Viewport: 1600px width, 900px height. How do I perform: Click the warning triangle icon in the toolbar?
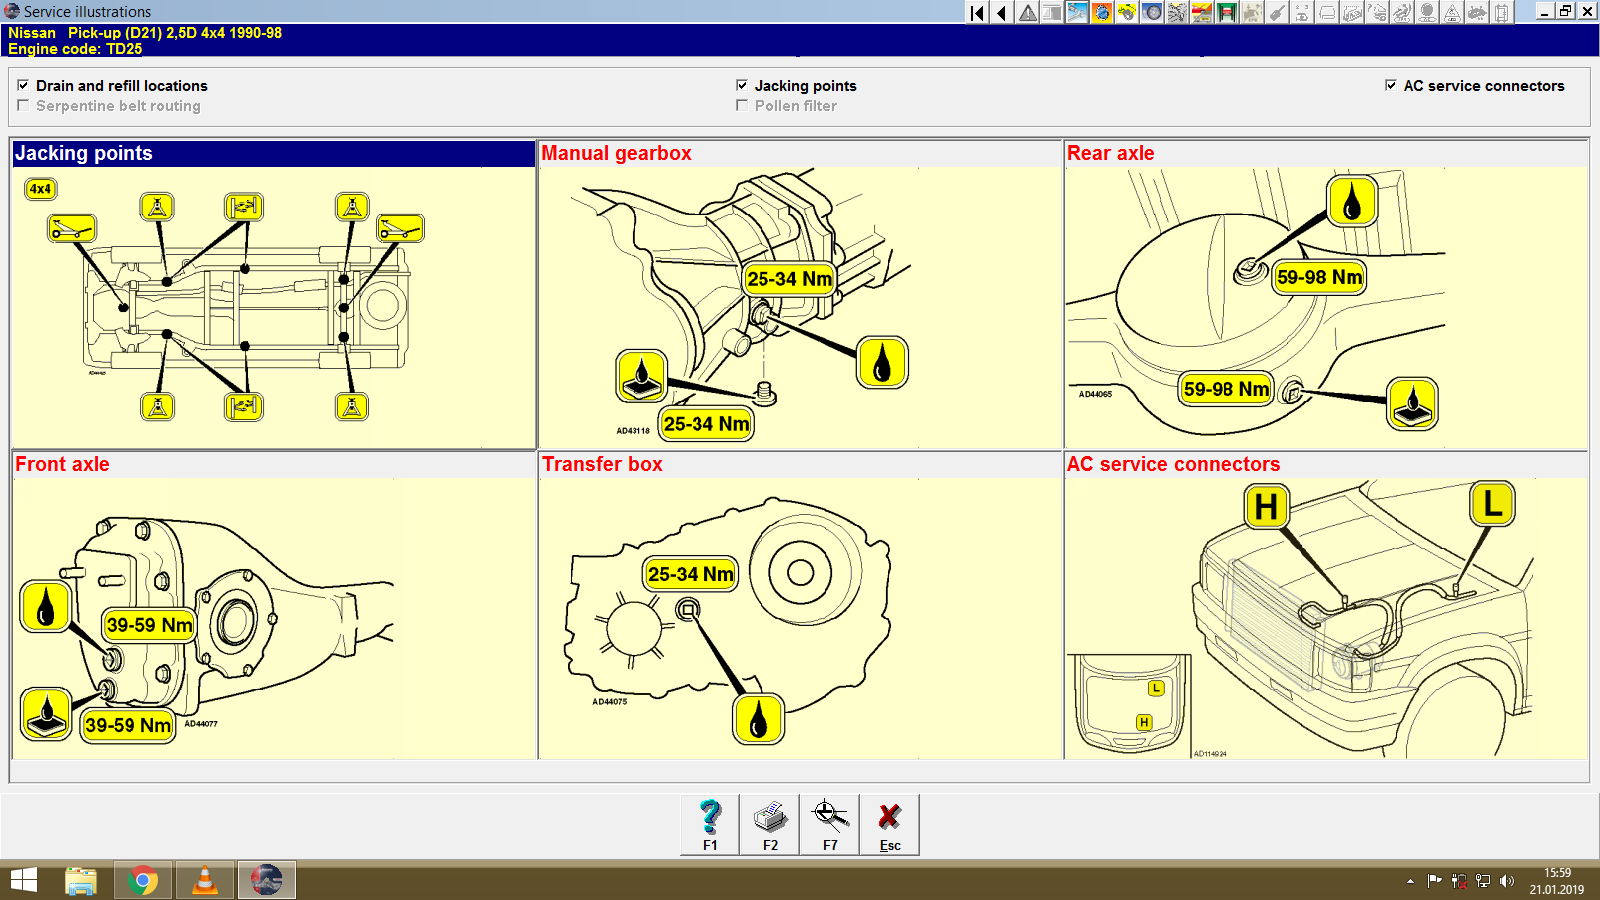1028,13
